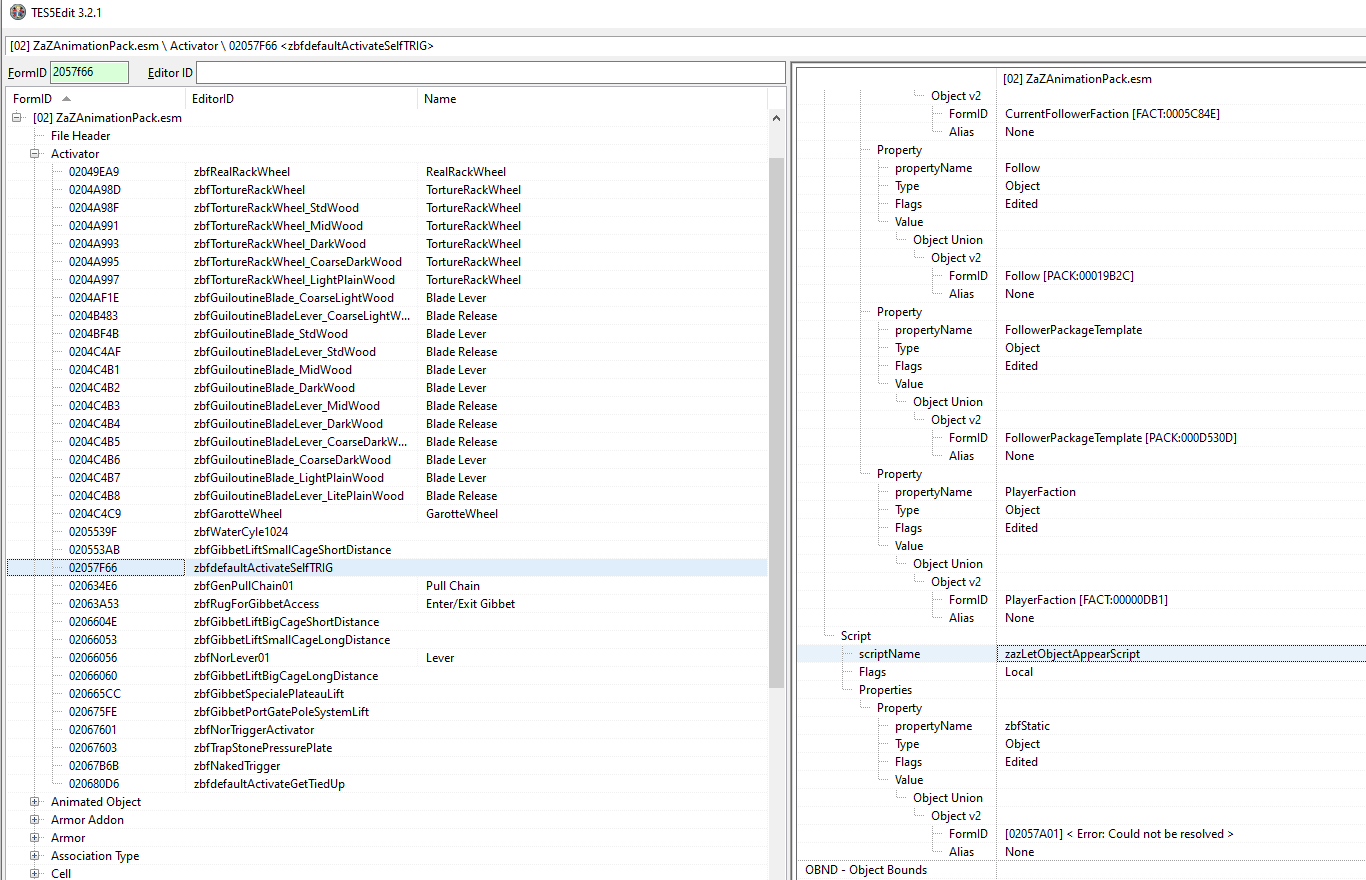The width and height of the screenshot is (1366, 880).
Task: Select zbfTortureRackWheel_LightPlainWood row
Action: (387, 280)
